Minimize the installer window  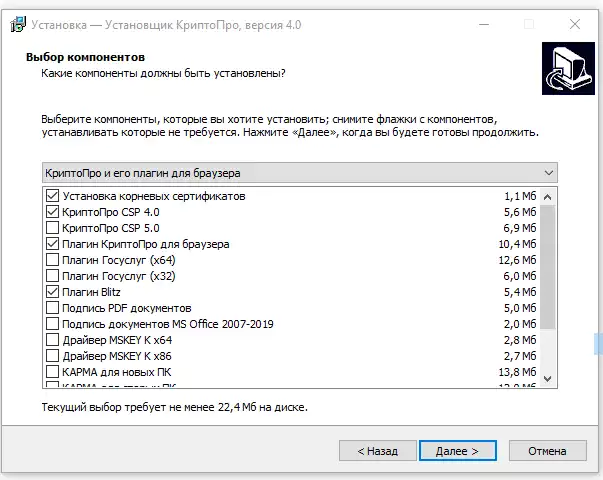pos(484,24)
